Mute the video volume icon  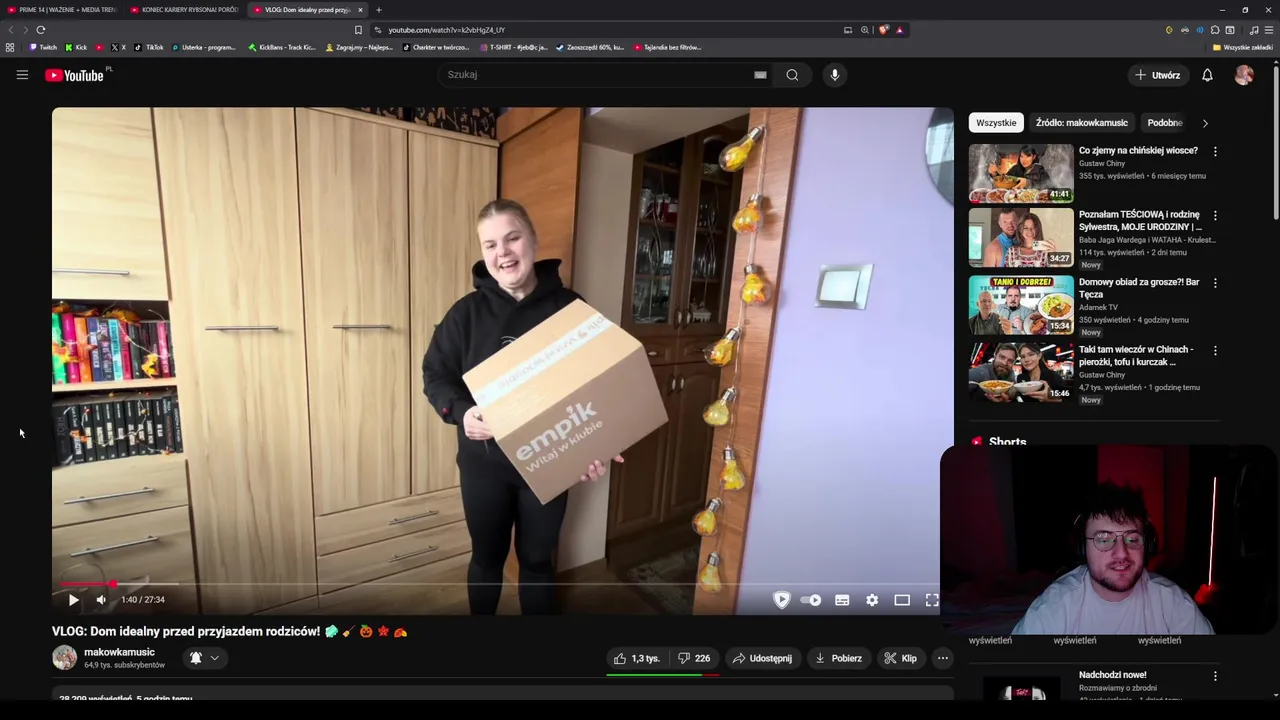pos(101,600)
